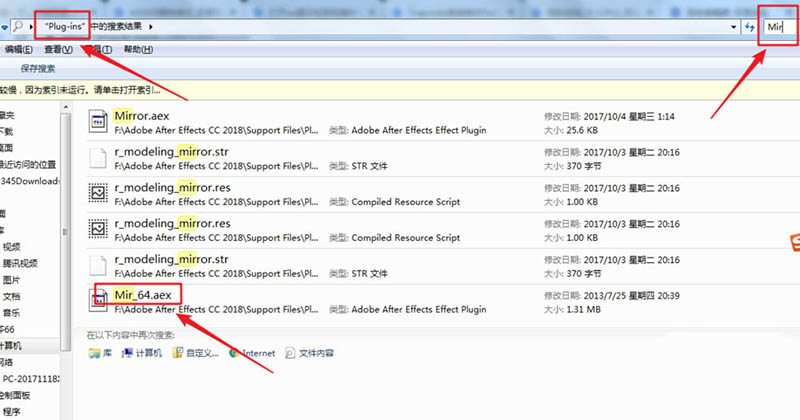
Task: Click Mir_64.aex size value 1.31 MB
Action: 584,310
